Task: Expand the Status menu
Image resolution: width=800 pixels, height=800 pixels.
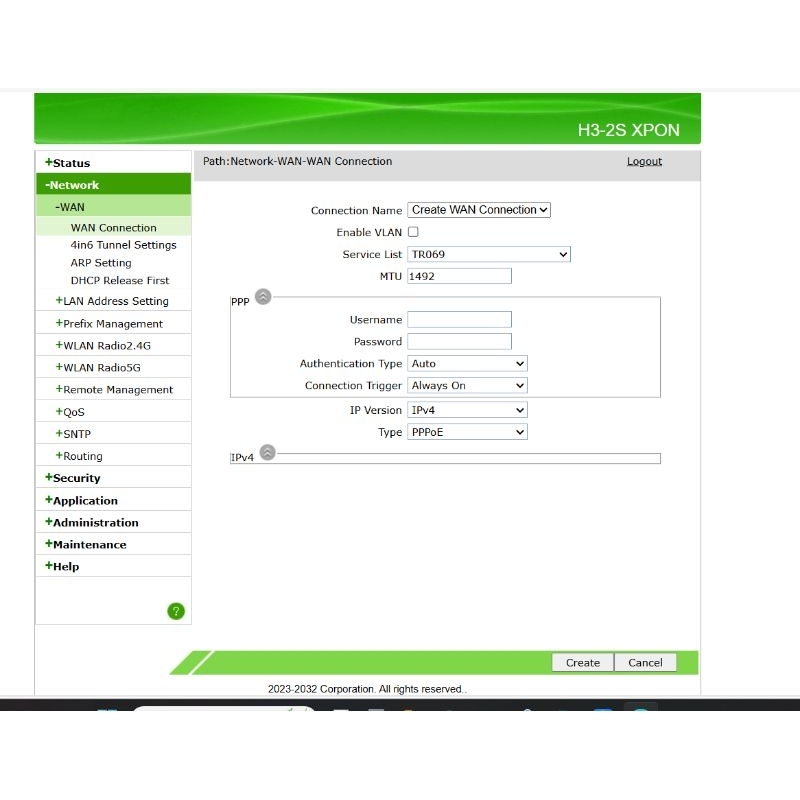Action: click(x=70, y=163)
